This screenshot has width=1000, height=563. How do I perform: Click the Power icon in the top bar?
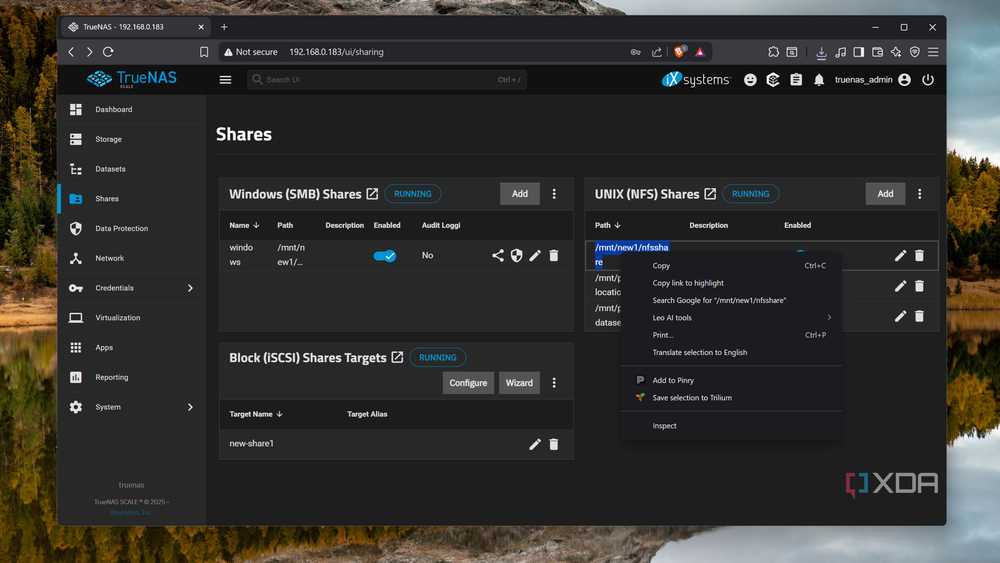(928, 80)
